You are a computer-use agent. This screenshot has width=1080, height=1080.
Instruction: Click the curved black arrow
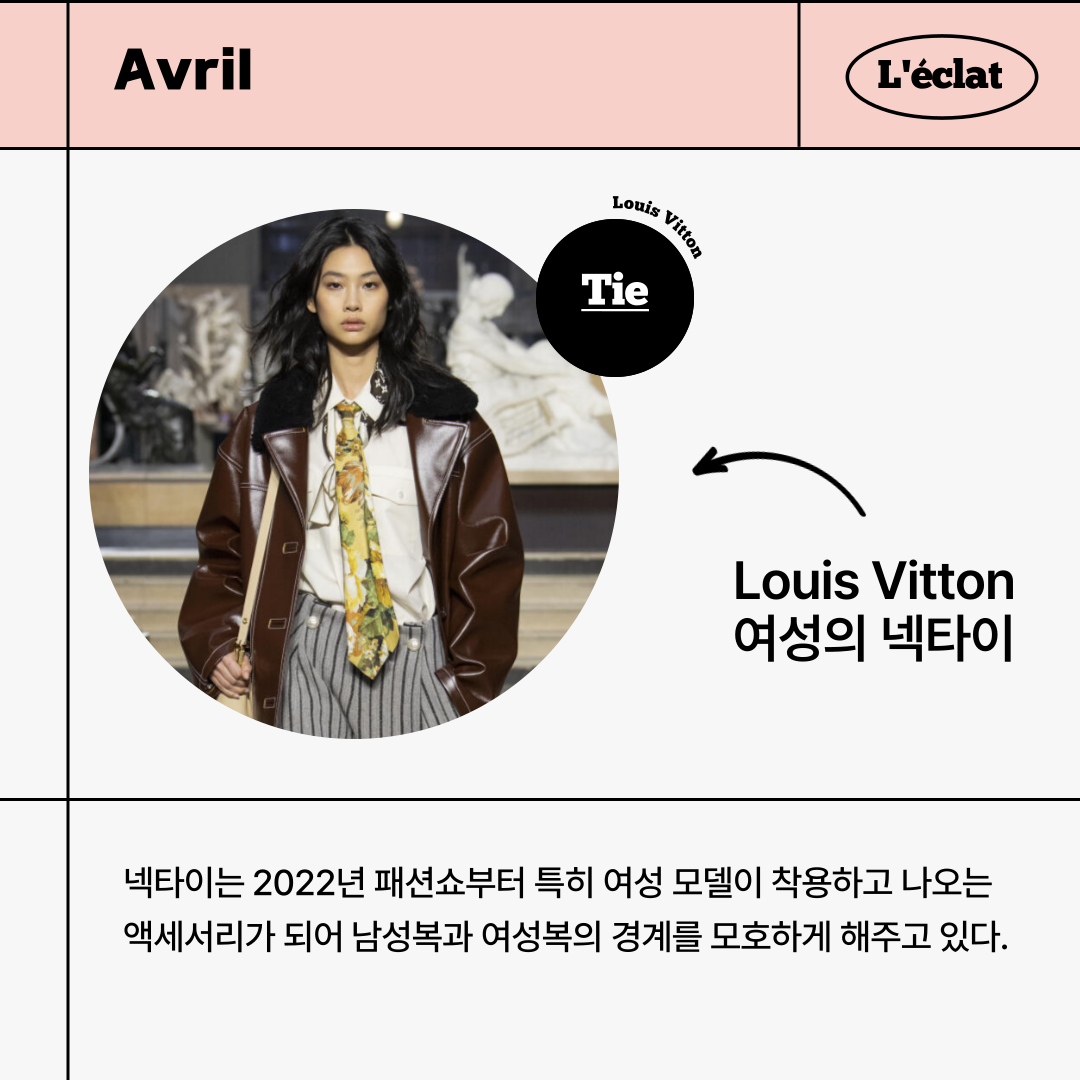point(778,480)
